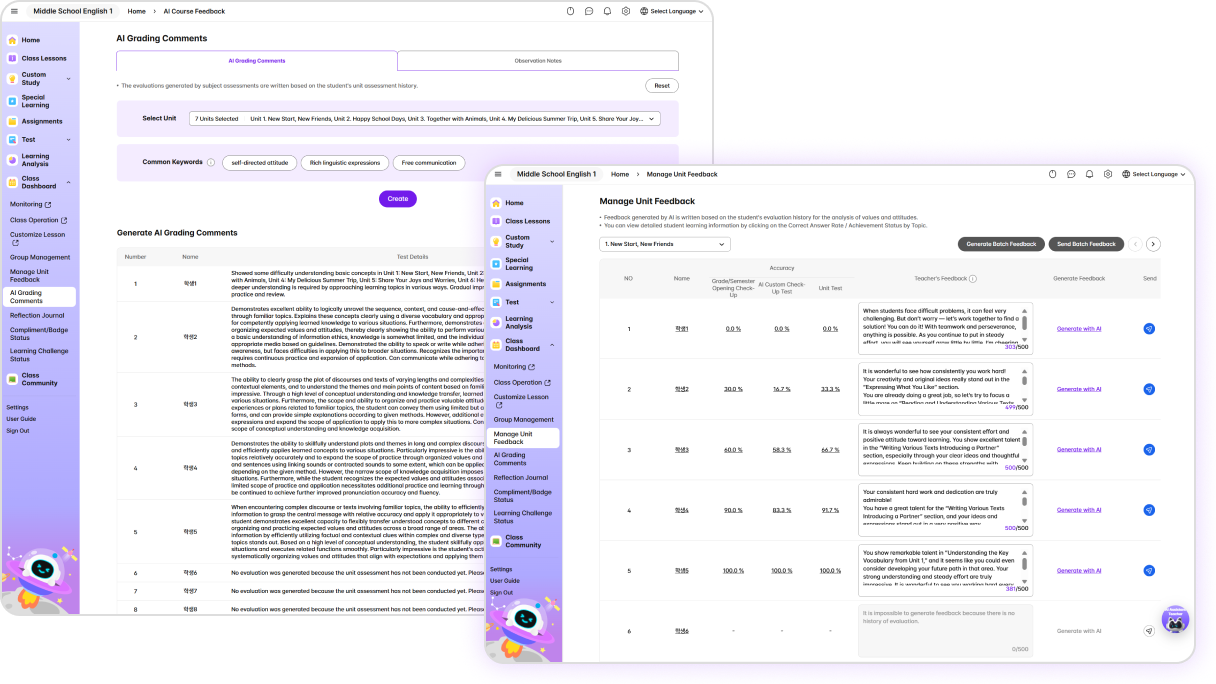1216x684 pixels.
Task: Click Special Learning icon in AI Course Feedback sidebar
Action: click(12, 101)
